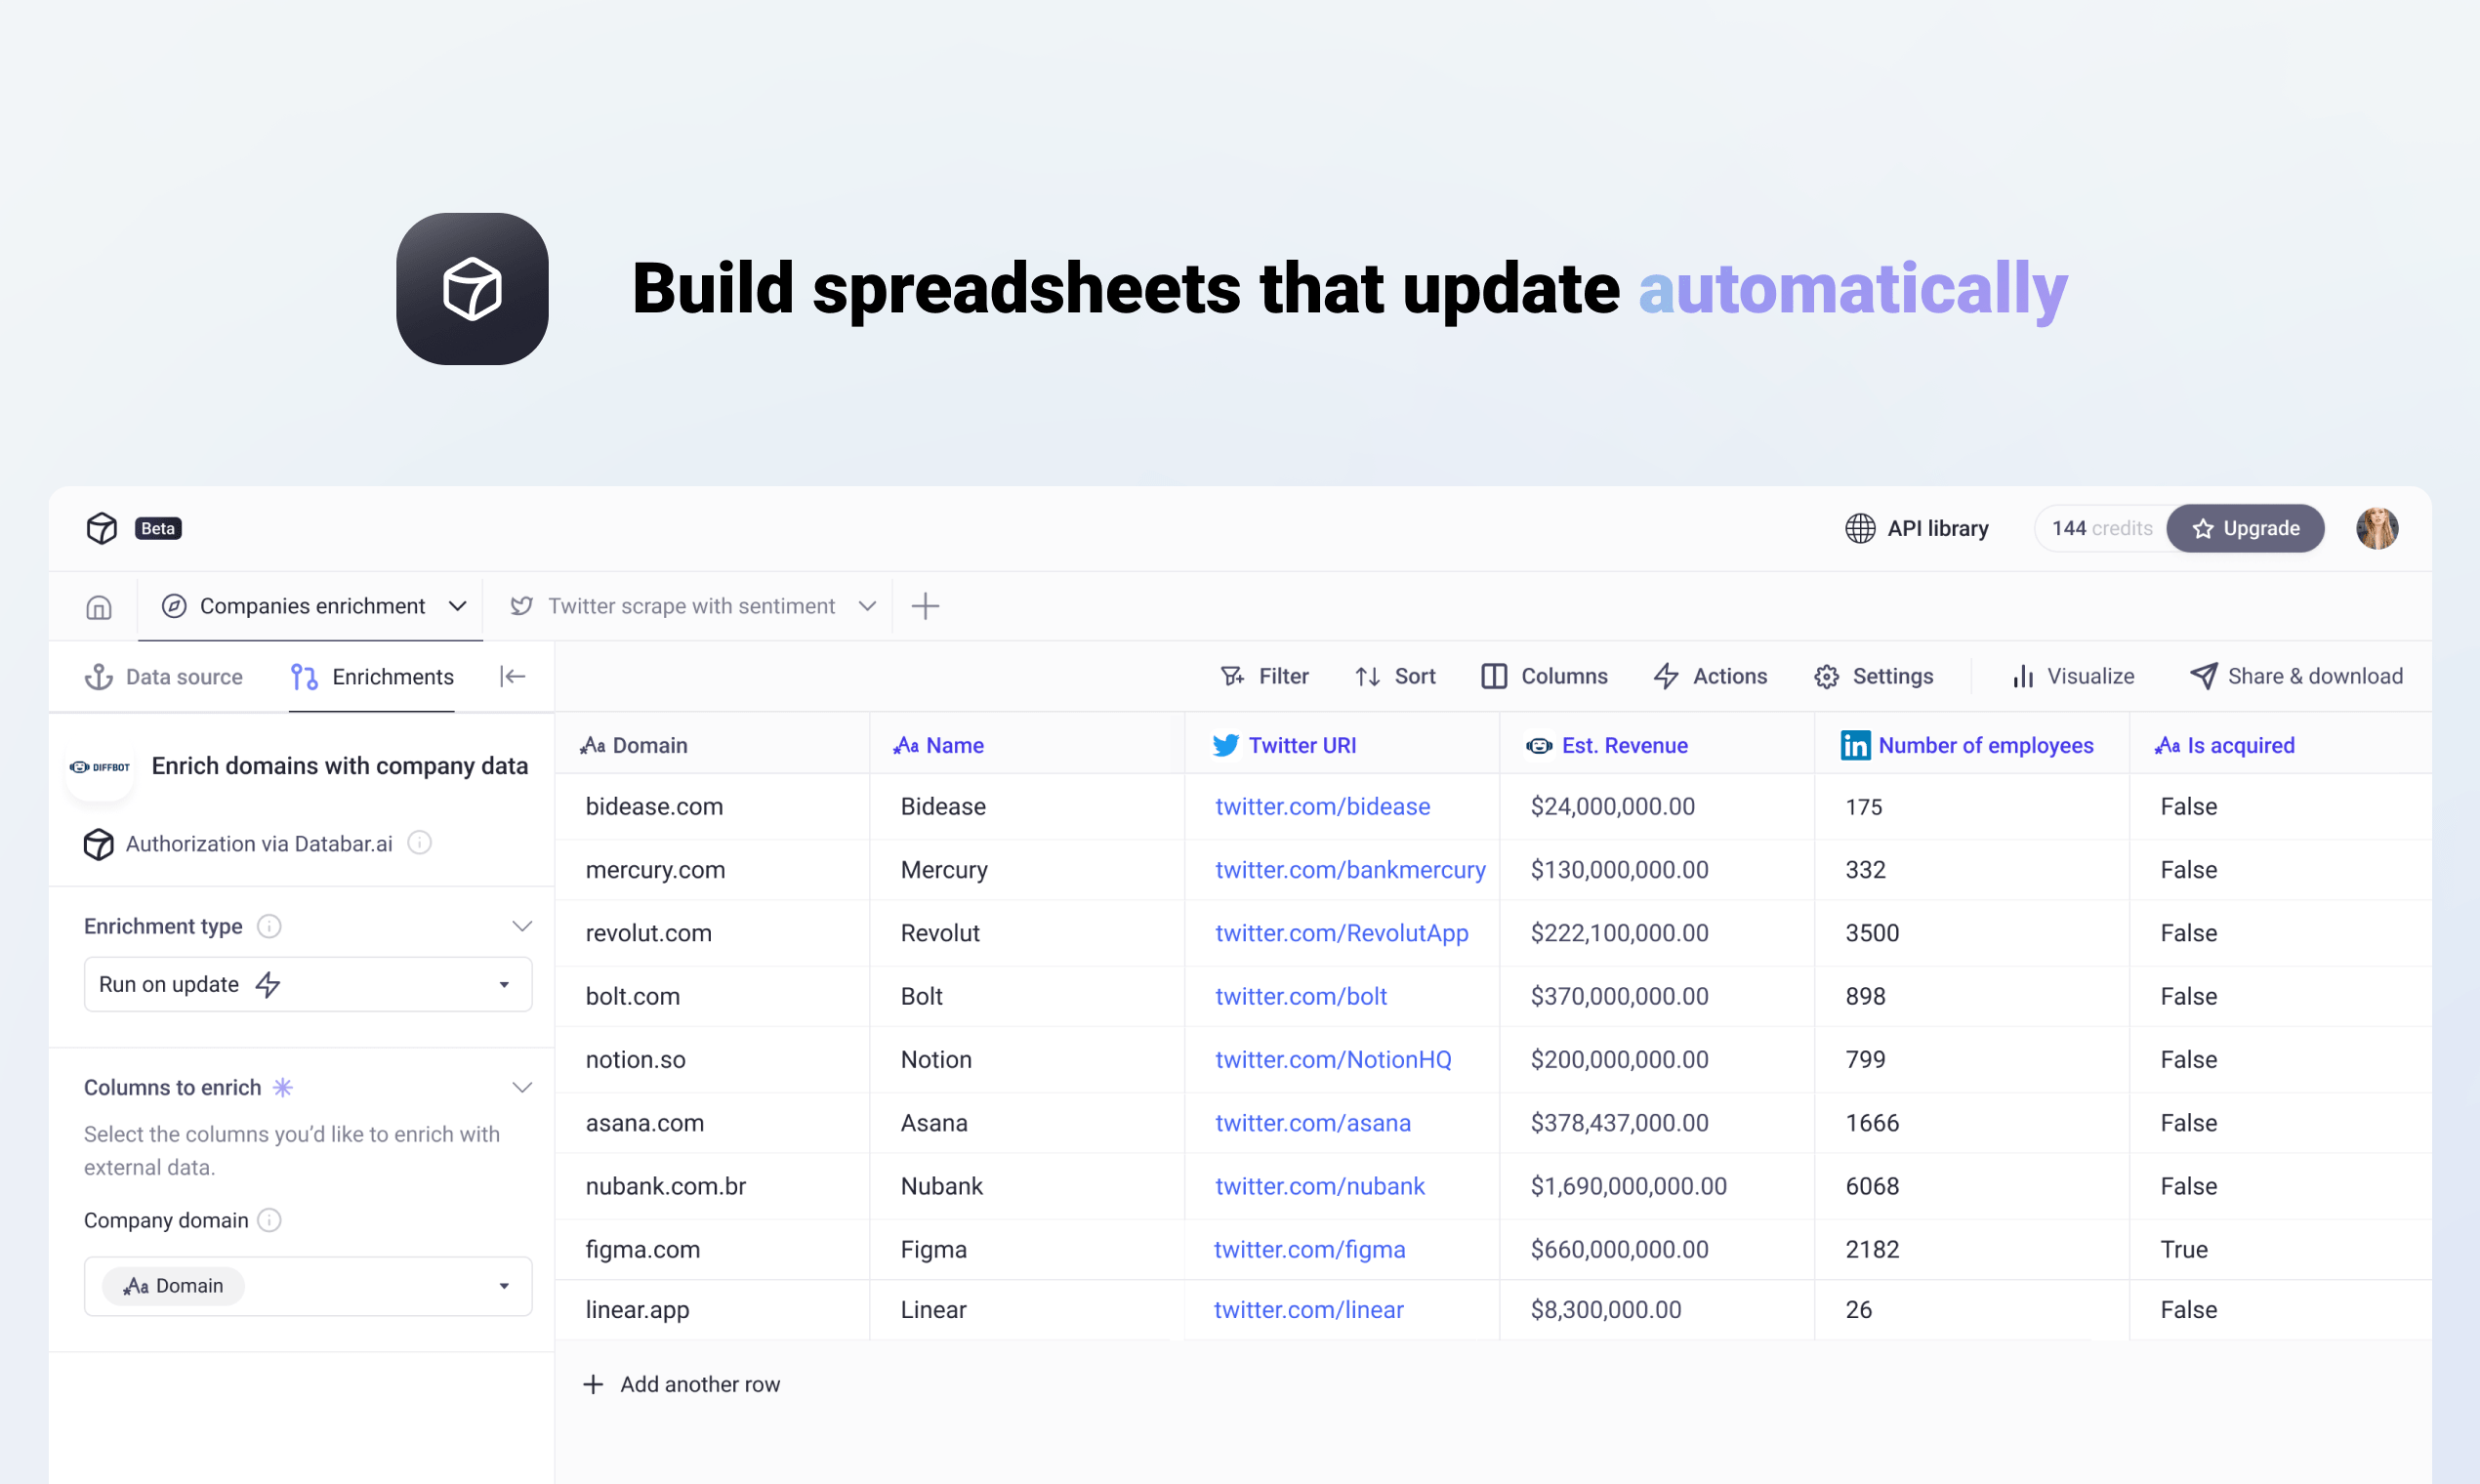Screen dimensions: 2480x1484
Task: Collapse the enrichment side panel
Action: (512, 676)
